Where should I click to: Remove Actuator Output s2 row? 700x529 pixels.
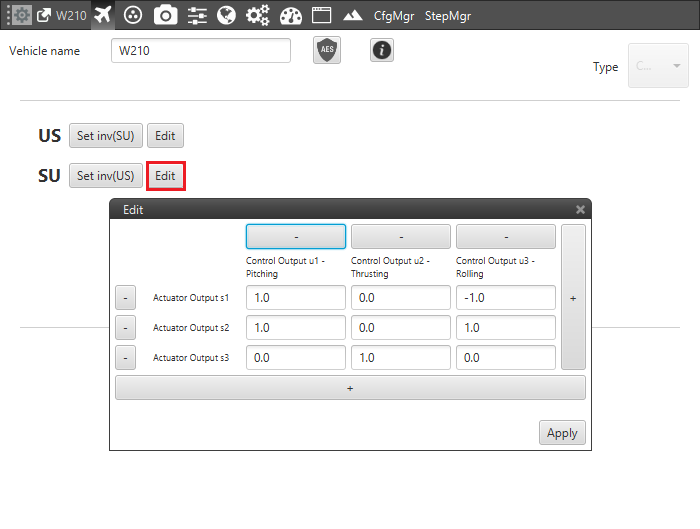tap(125, 328)
